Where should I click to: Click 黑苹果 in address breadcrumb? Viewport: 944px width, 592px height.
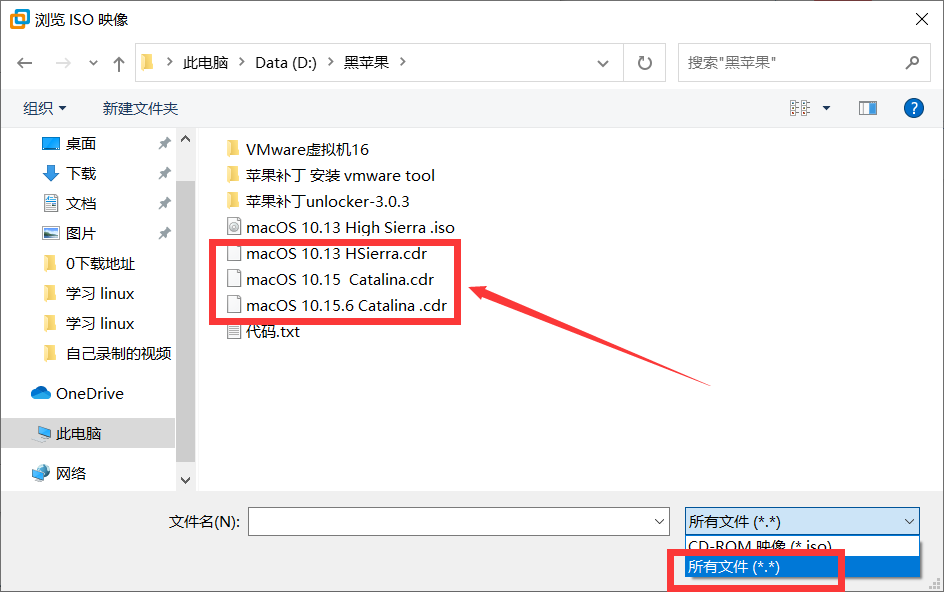[366, 63]
